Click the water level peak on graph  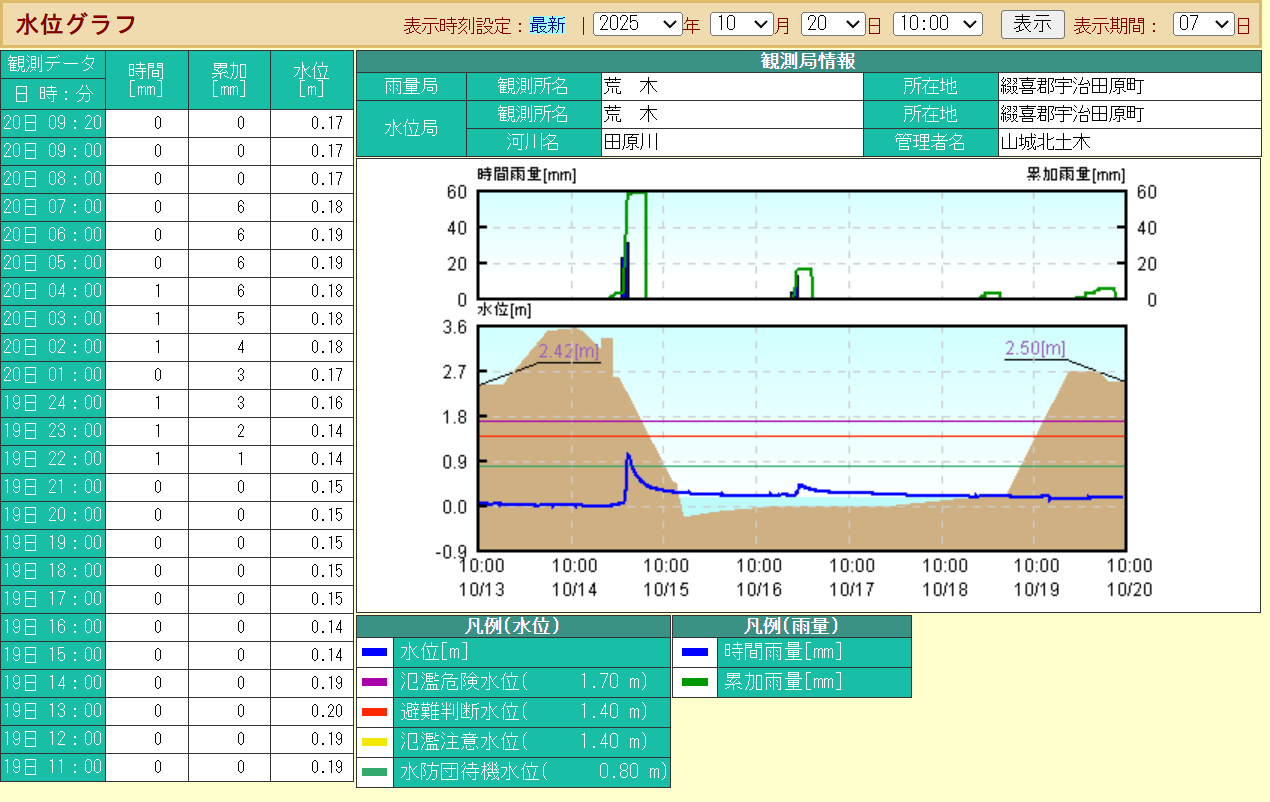(x=628, y=456)
